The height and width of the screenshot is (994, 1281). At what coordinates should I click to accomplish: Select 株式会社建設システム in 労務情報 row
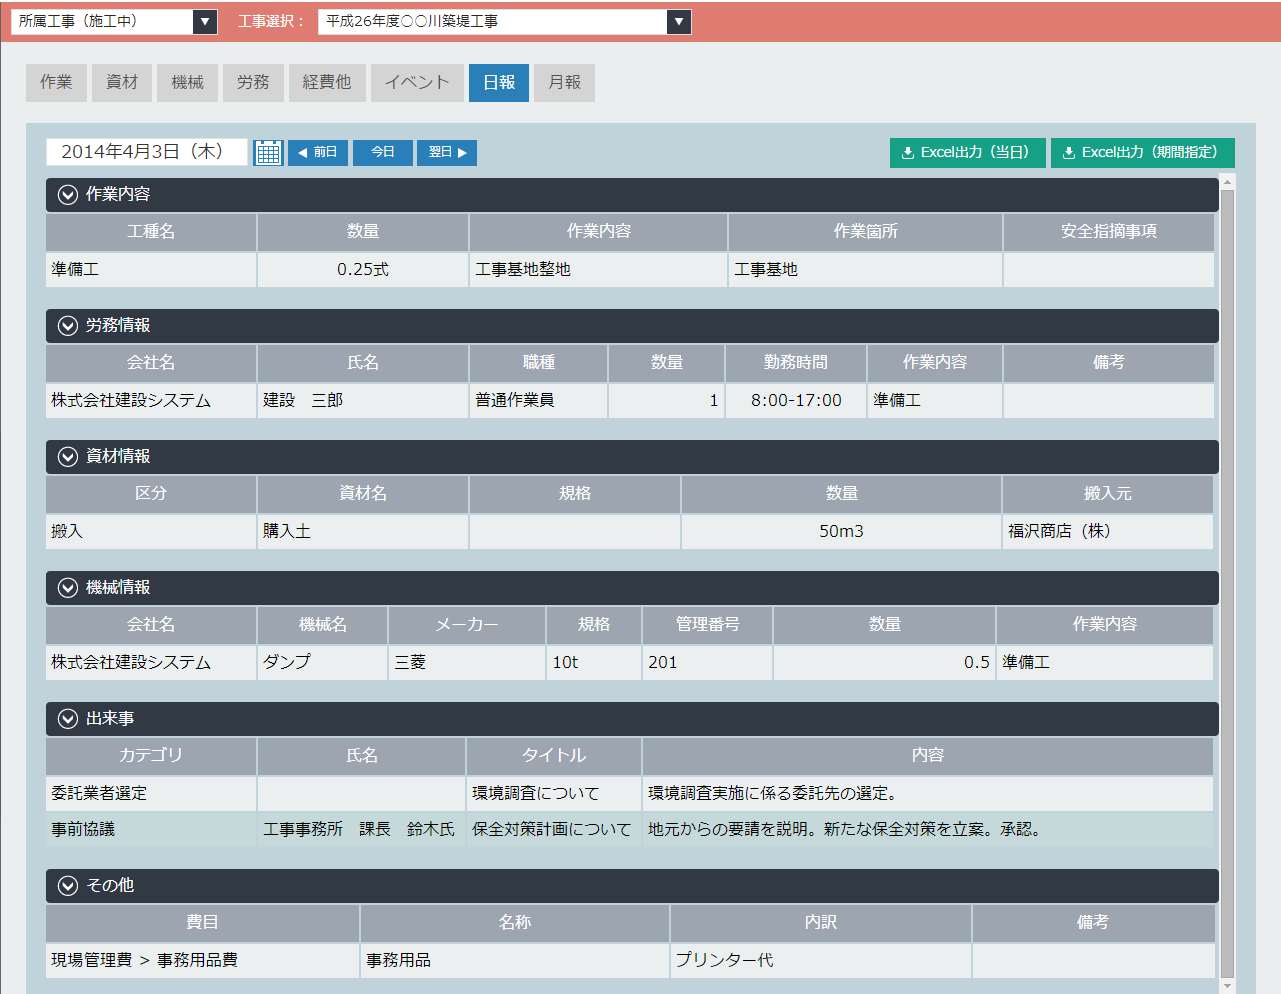[x=151, y=401]
